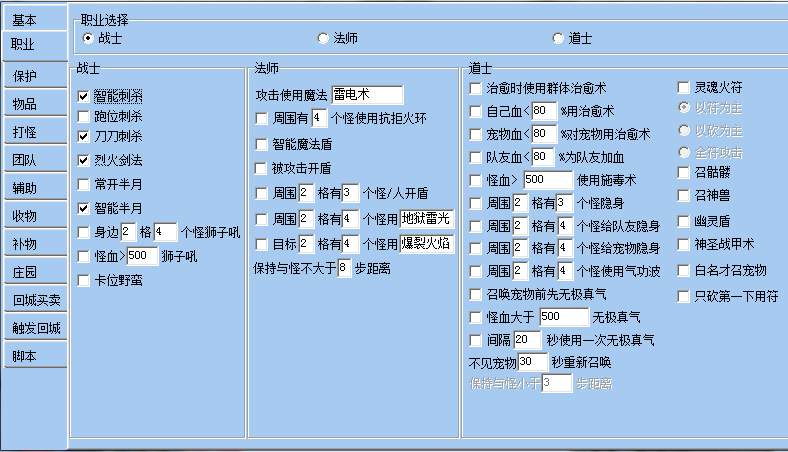
Task: Tick 间隔 20 秒使用一次无极真气 checkbox
Action: pos(475,340)
